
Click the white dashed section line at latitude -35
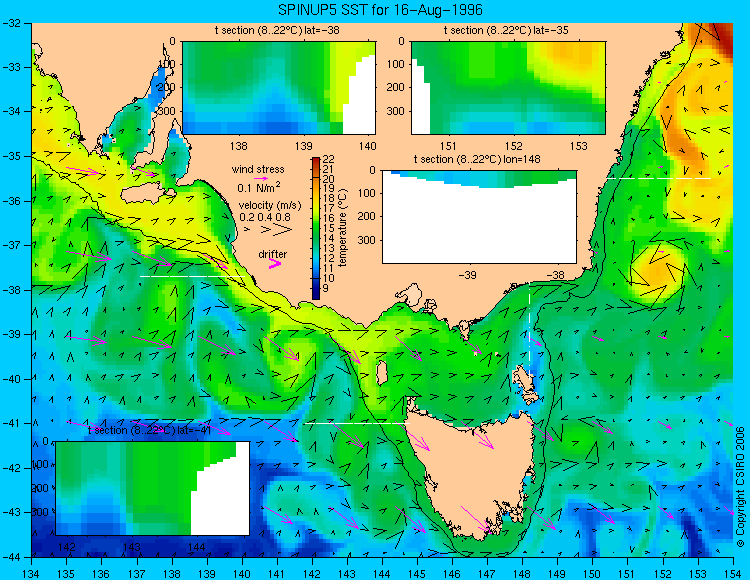[658, 178]
